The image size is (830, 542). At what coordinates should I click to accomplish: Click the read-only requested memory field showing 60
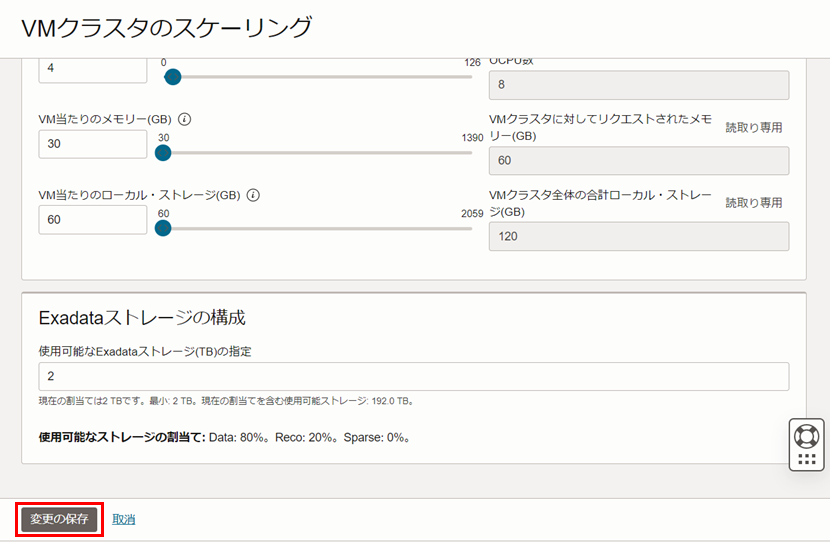click(638, 161)
